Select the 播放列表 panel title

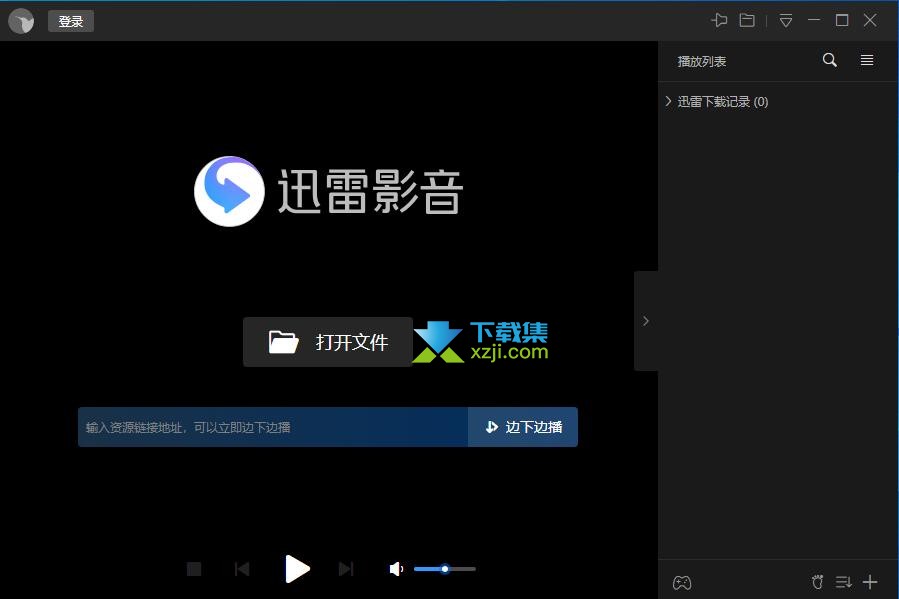(702, 61)
